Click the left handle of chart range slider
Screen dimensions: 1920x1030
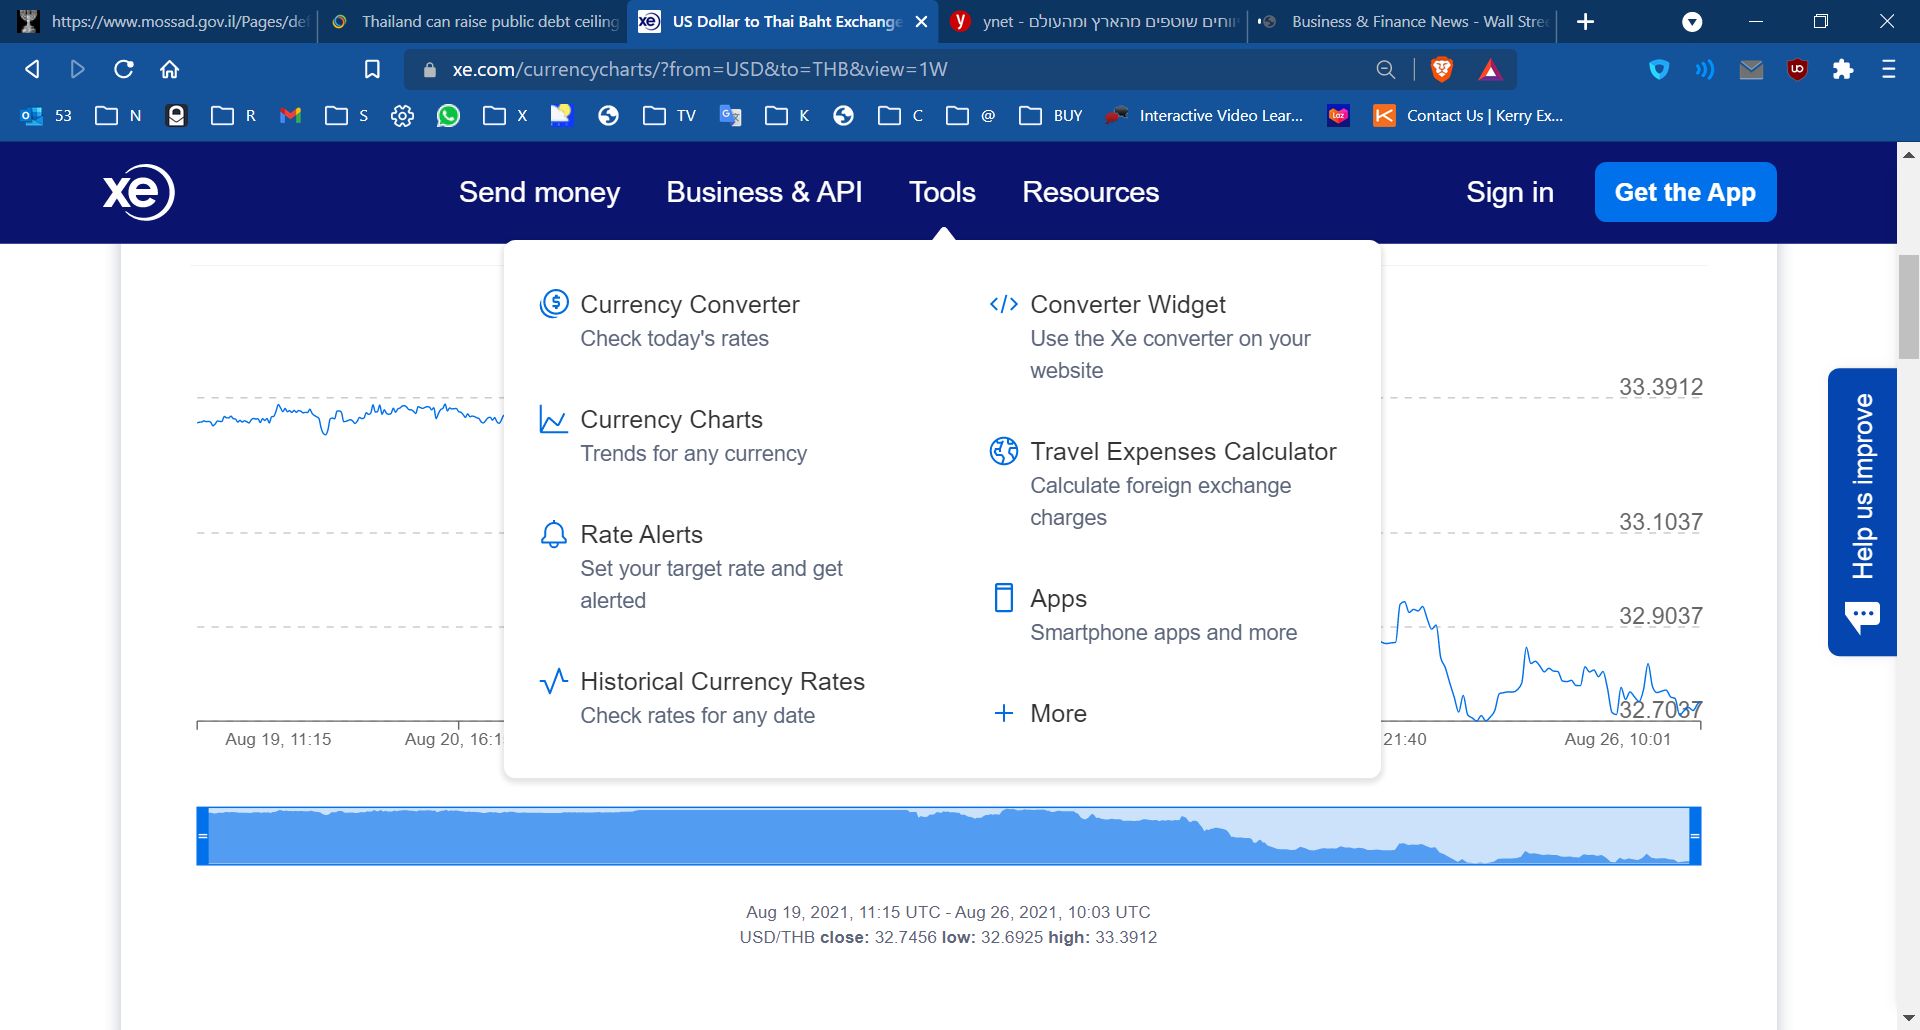202,836
